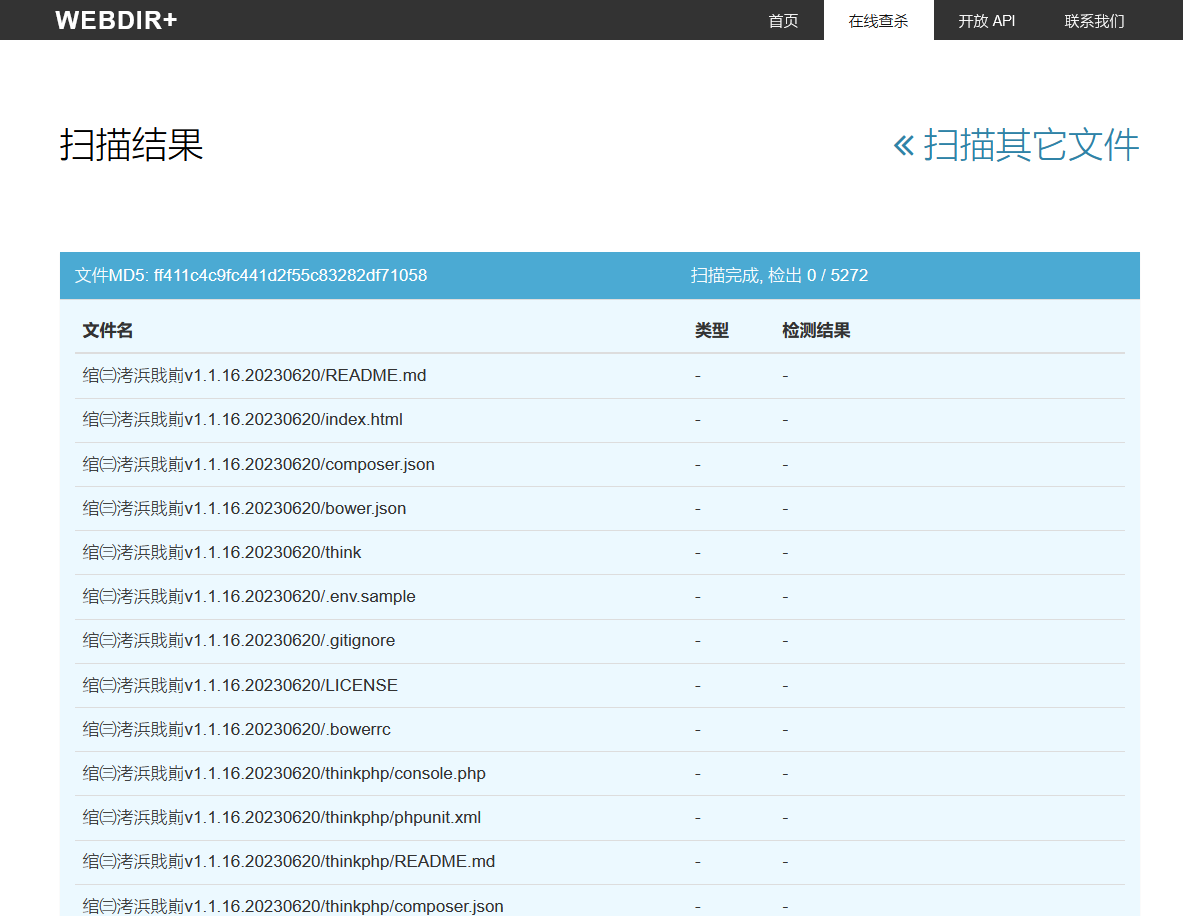Open the 联系我们 navigation link
This screenshot has width=1183, height=916.
[1094, 21]
